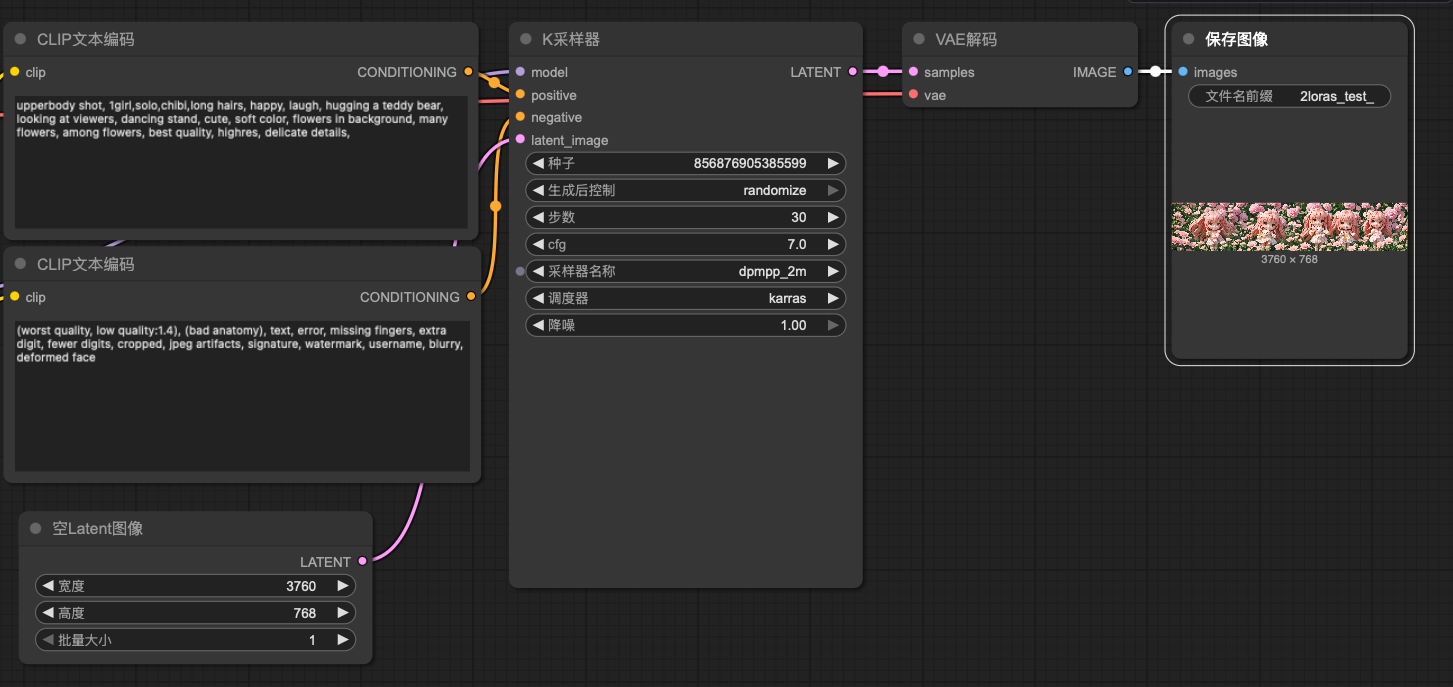This screenshot has width=1453, height=687.
Task: Select next 调度器 option with right arrow
Action: [x=833, y=298]
